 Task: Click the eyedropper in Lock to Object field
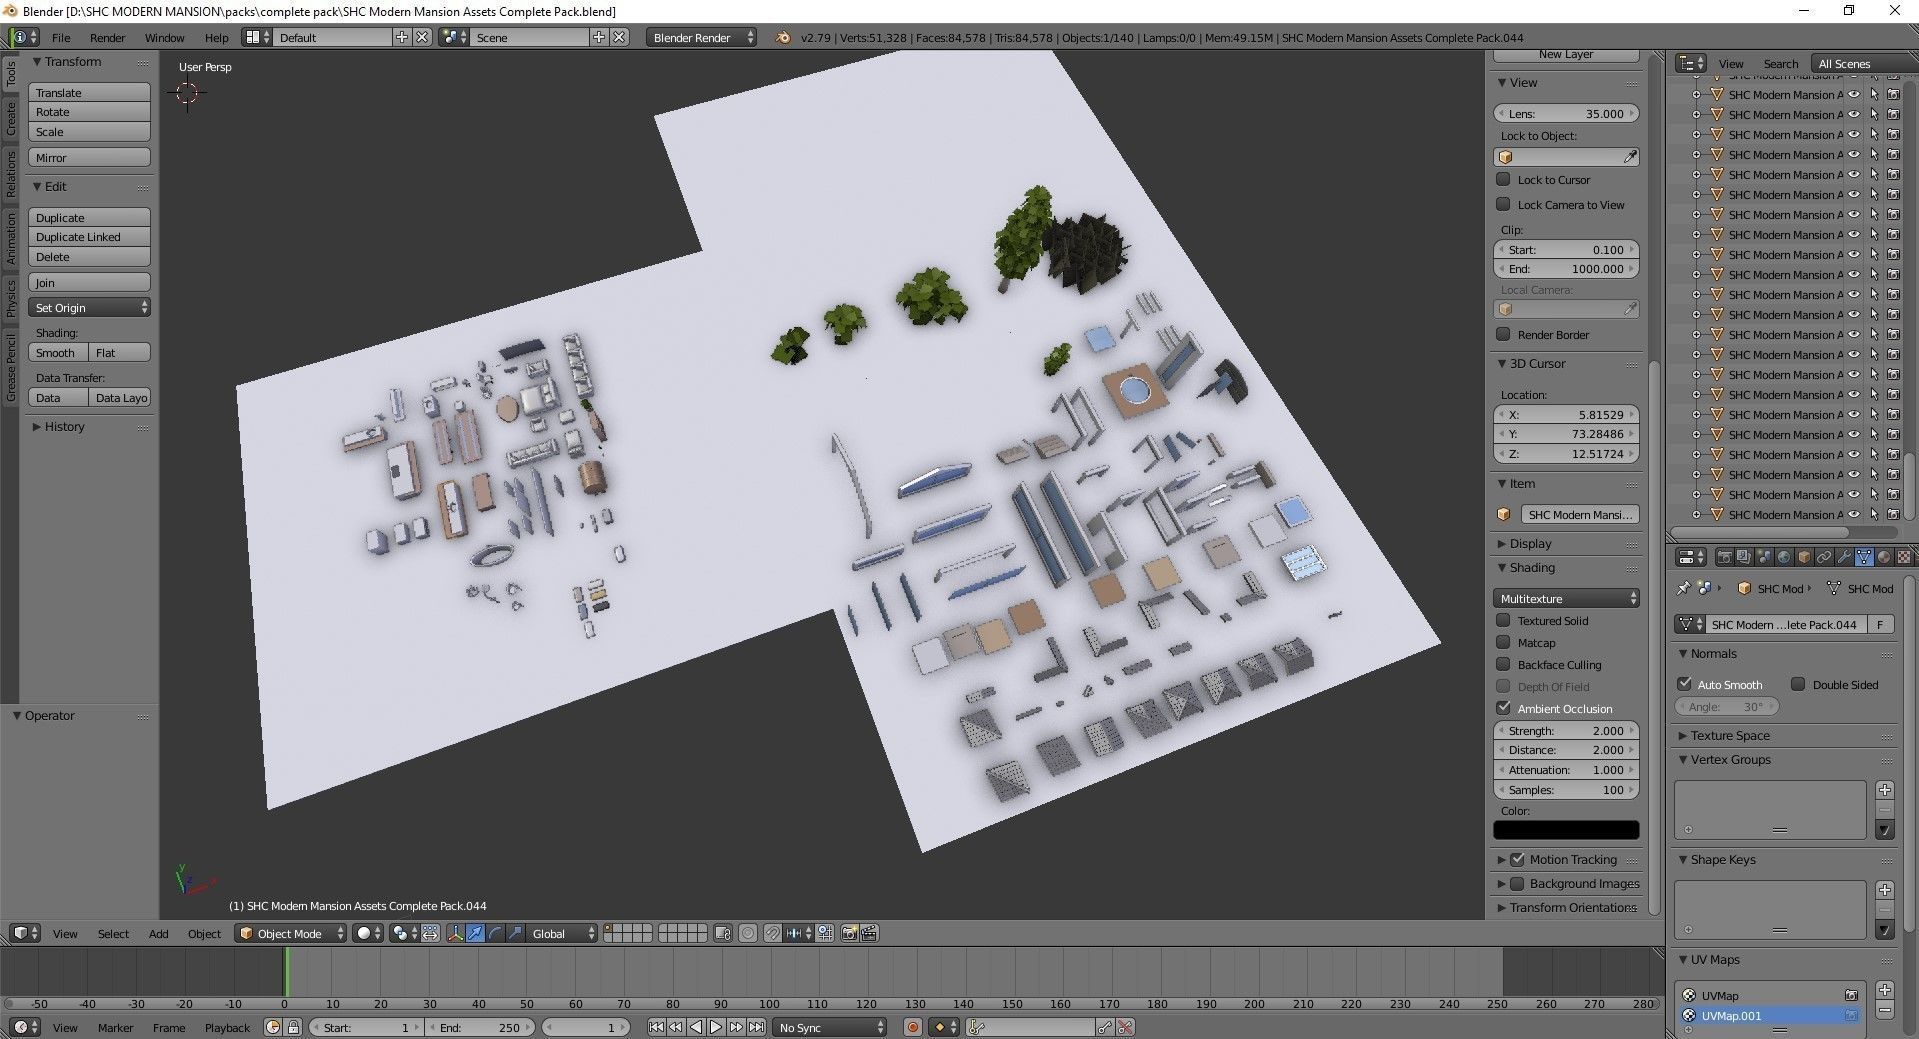tap(1629, 157)
